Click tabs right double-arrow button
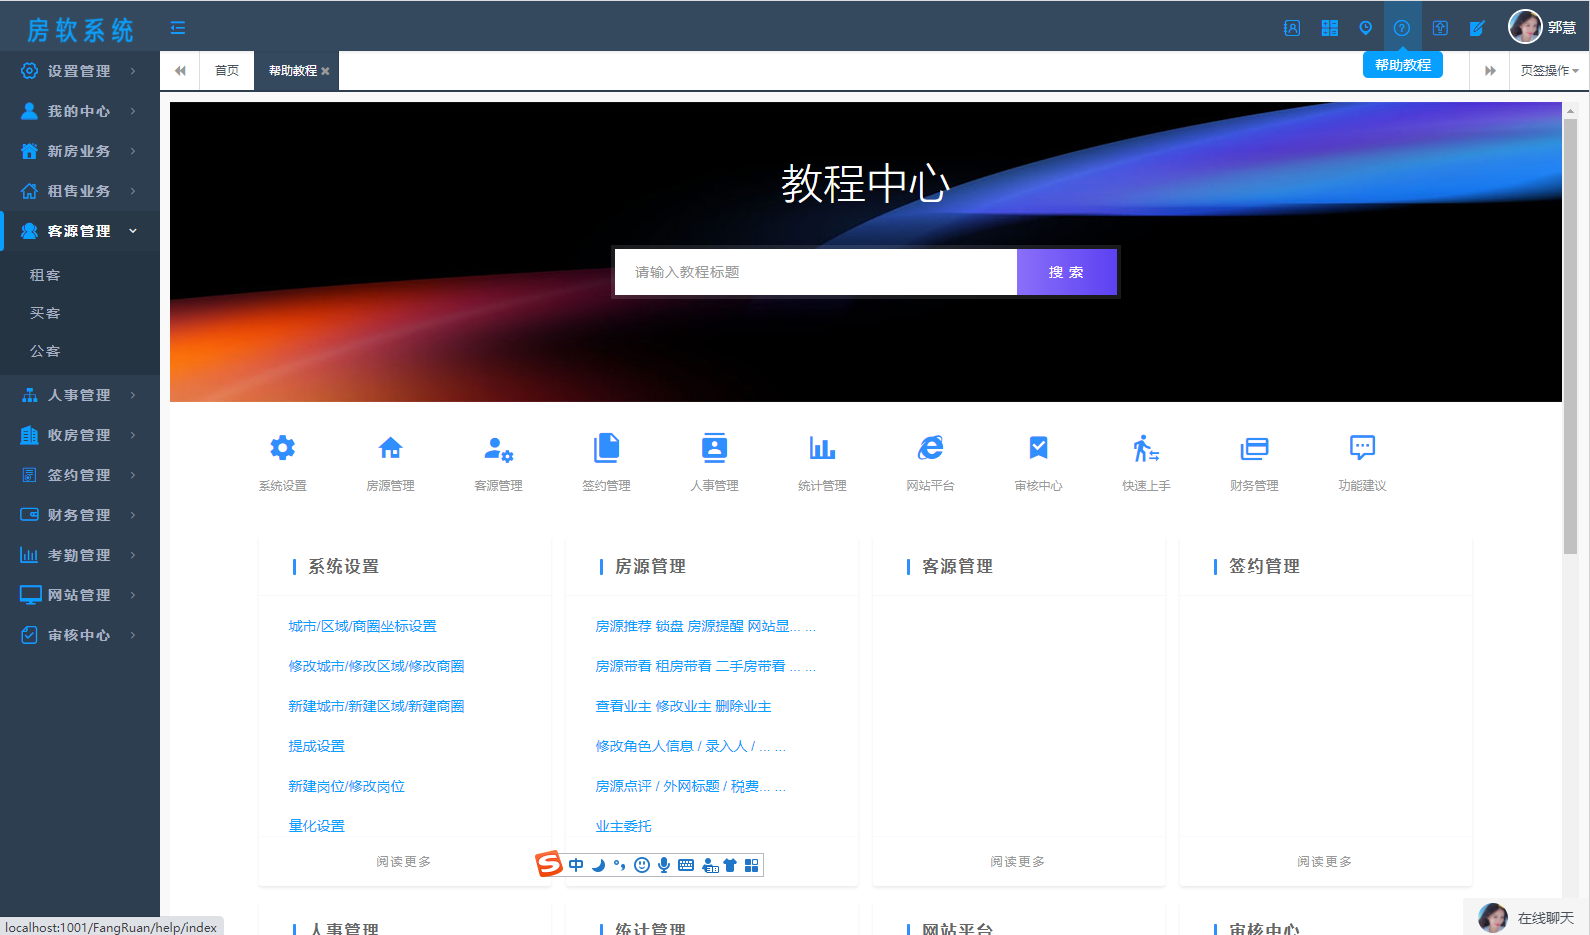This screenshot has height=935, width=1590. [1490, 71]
